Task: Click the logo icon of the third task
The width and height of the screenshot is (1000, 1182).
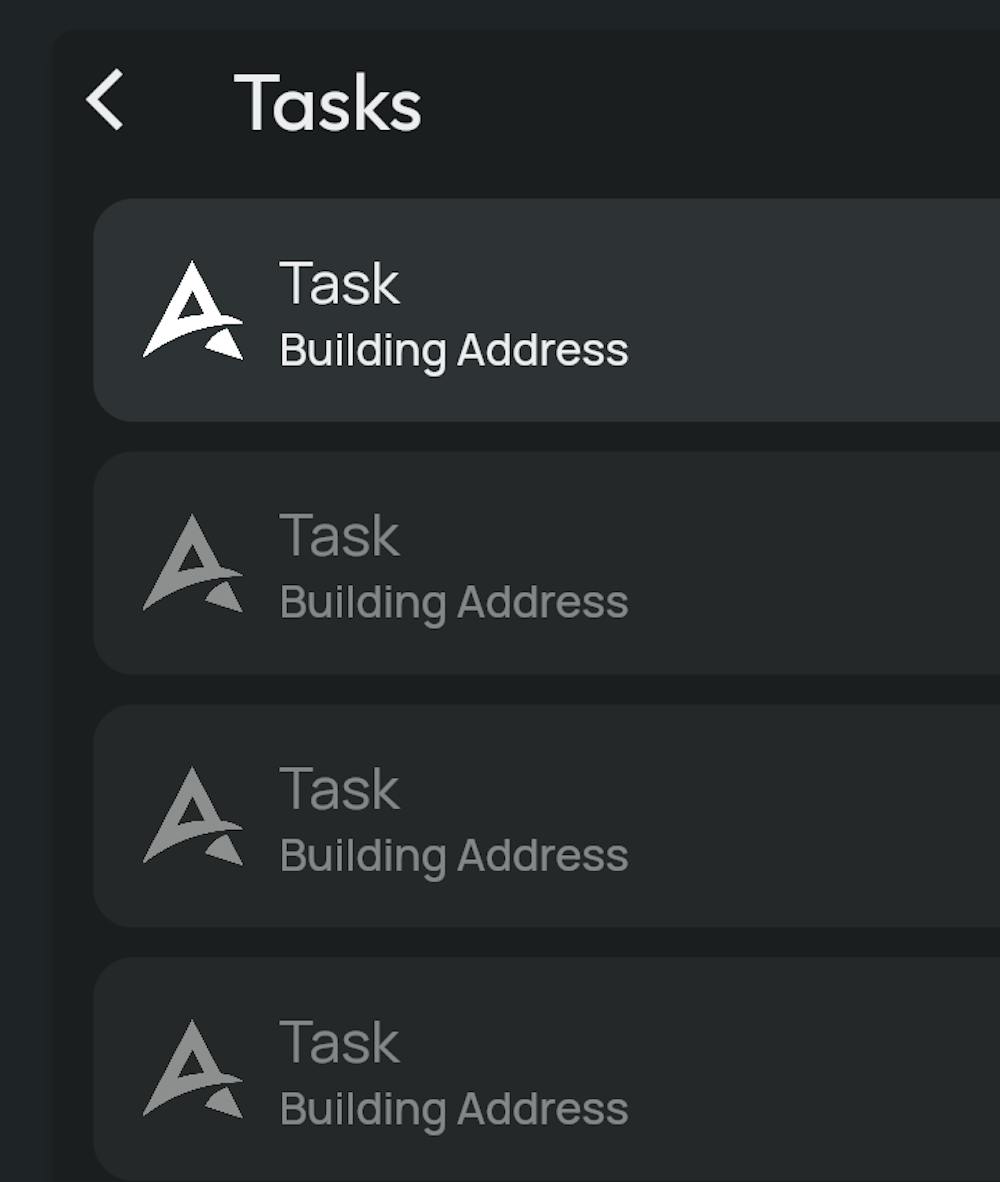Action: 193,816
